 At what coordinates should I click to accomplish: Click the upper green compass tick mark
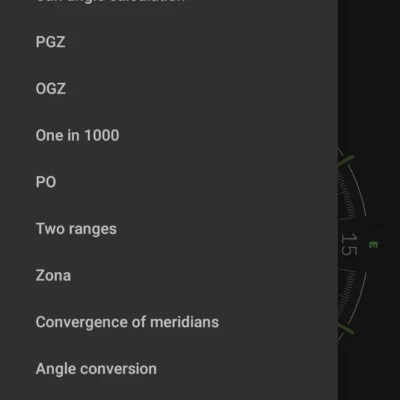click(346, 161)
